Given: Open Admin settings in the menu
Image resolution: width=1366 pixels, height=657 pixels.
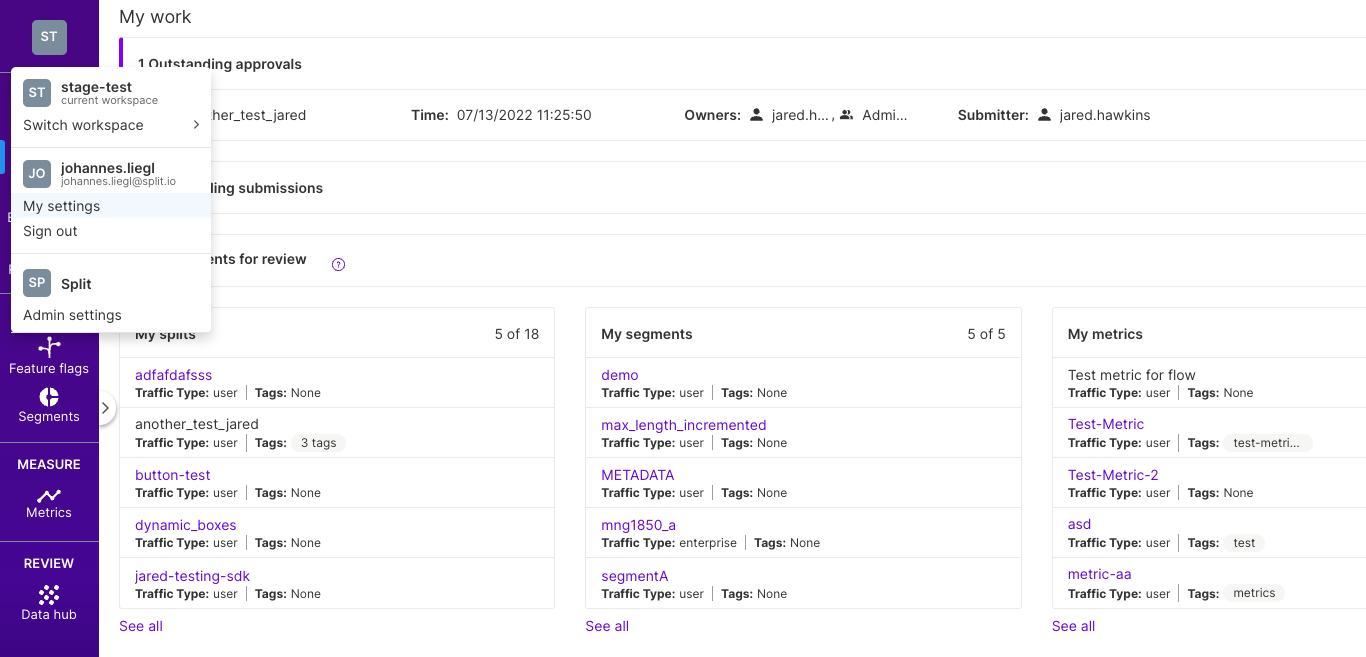Looking at the screenshot, I should [x=111, y=315].
